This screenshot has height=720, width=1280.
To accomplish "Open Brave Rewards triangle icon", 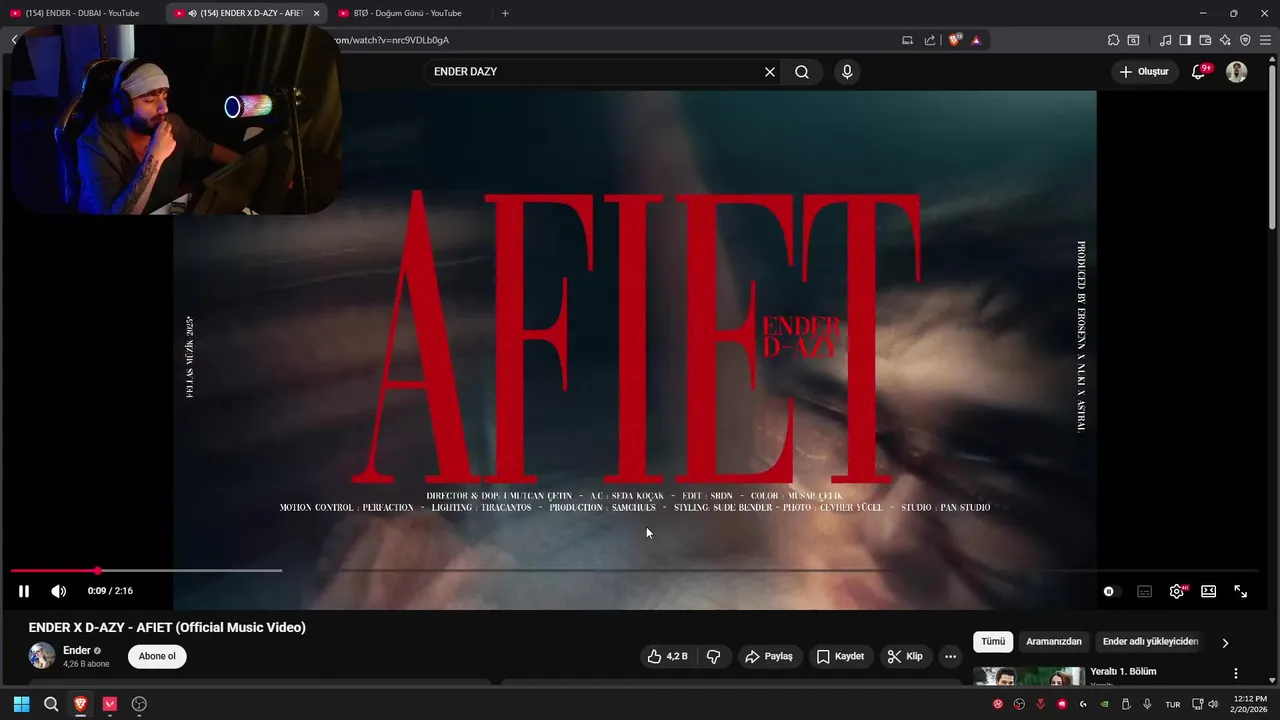I will tap(976, 40).
